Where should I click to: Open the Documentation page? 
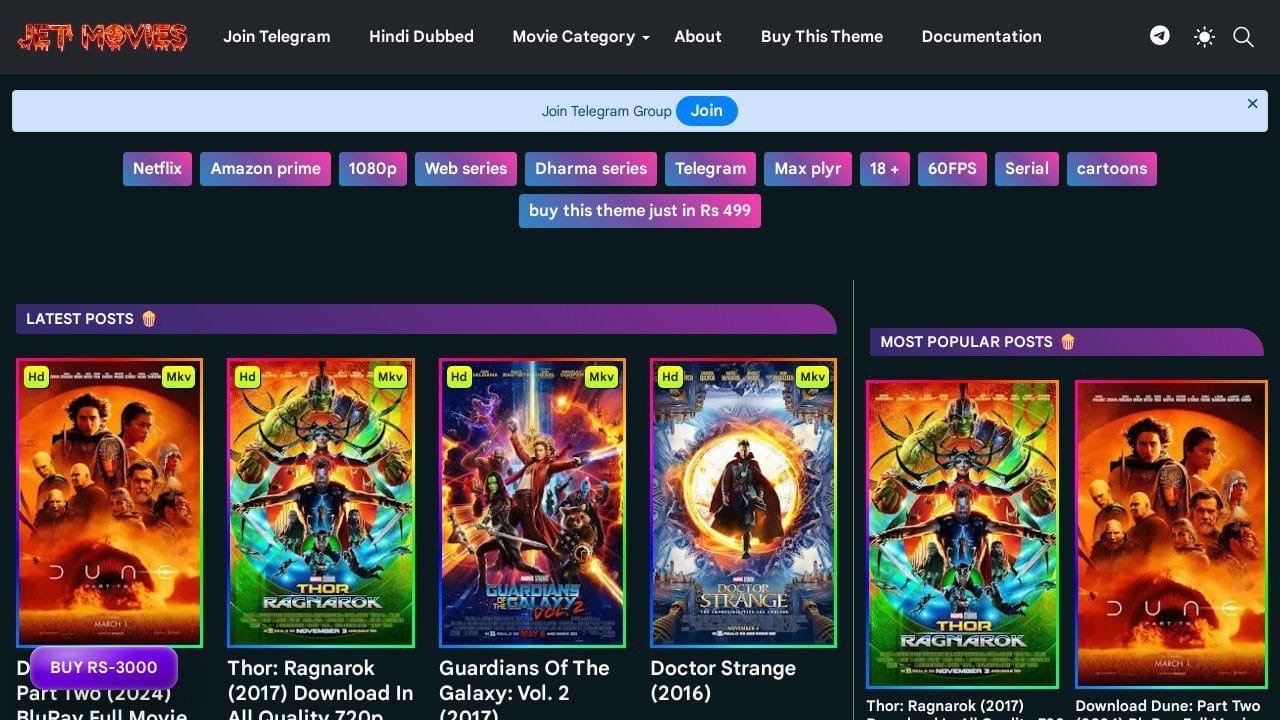(981, 36)
